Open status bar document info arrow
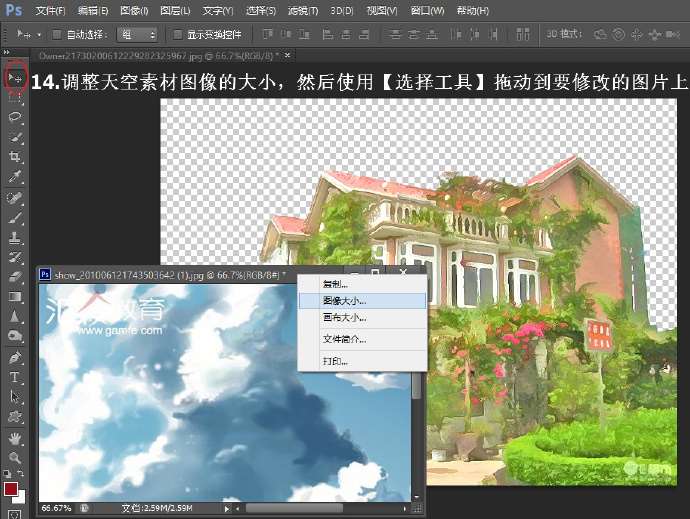Screen dimensions: 690x519 (x=227, y=508)
